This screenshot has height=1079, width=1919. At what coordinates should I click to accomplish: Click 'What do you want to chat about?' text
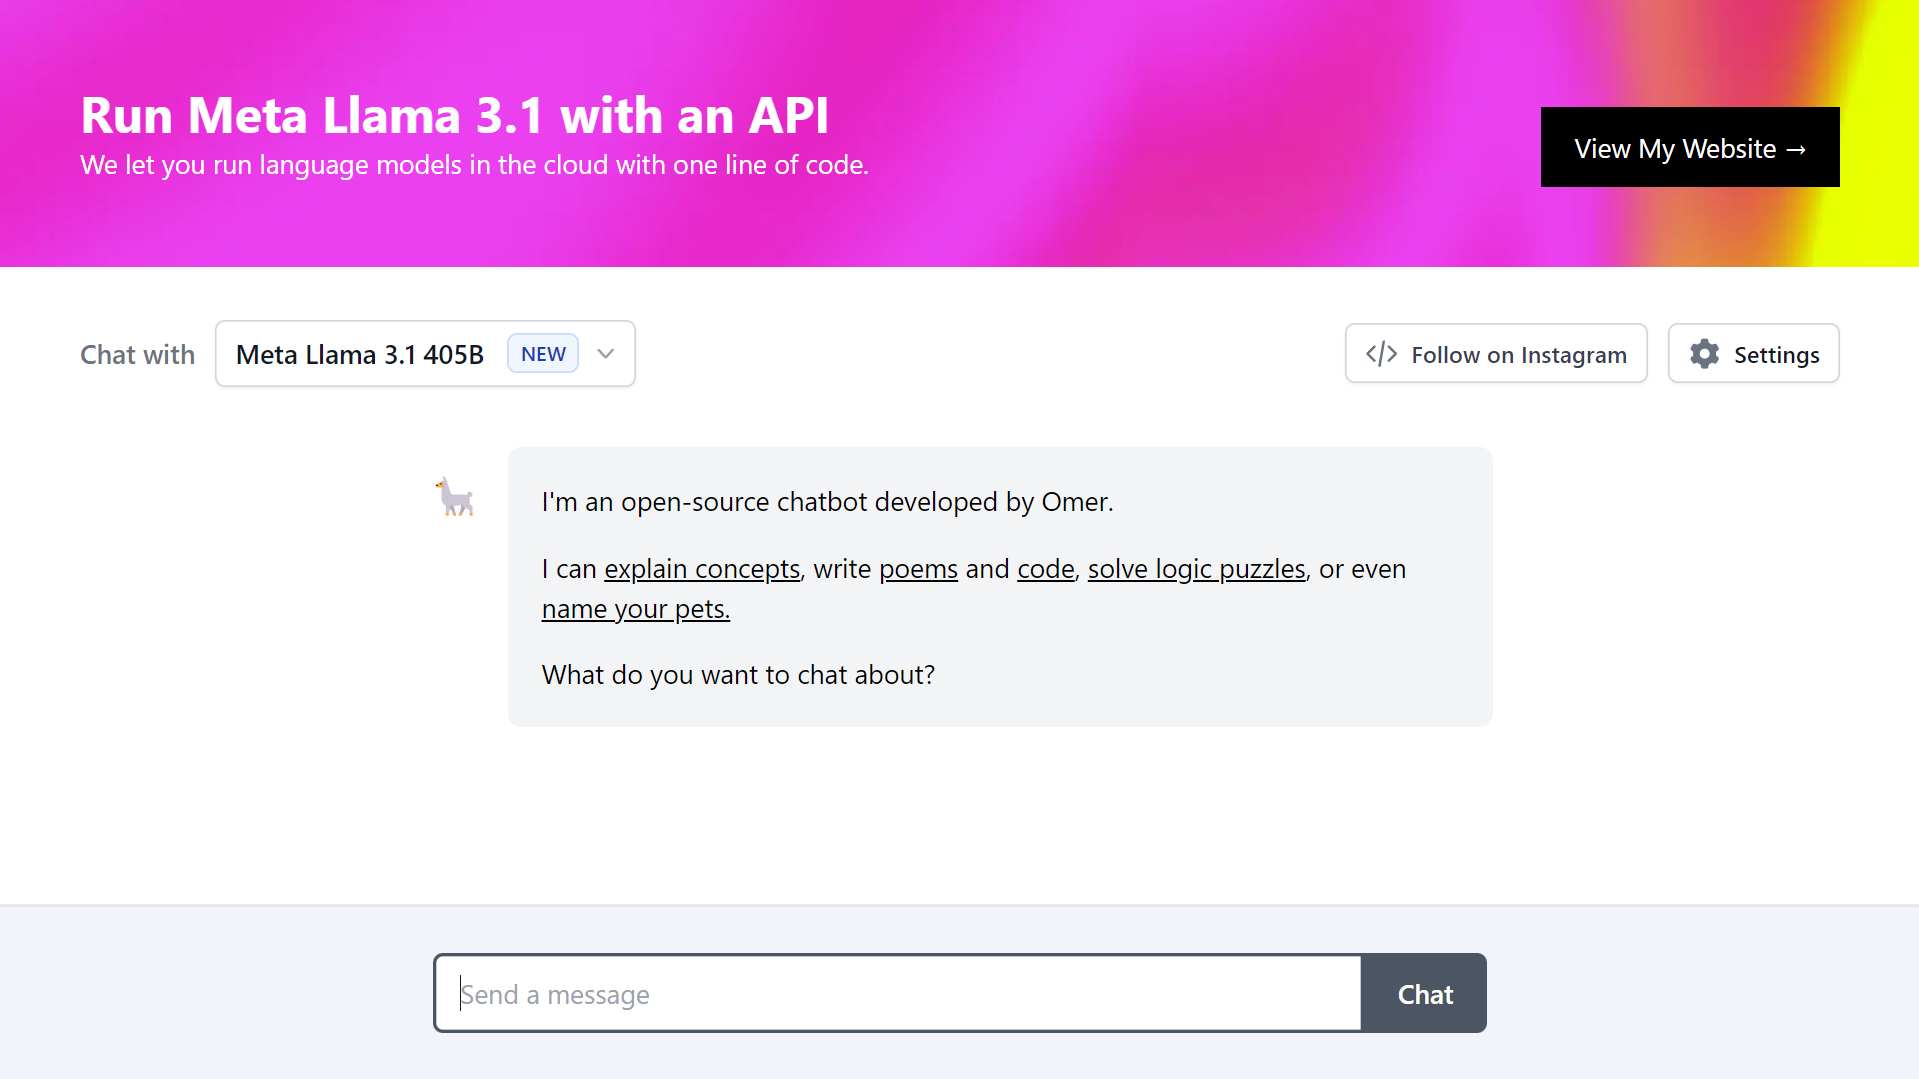click(x=738, y=675)
